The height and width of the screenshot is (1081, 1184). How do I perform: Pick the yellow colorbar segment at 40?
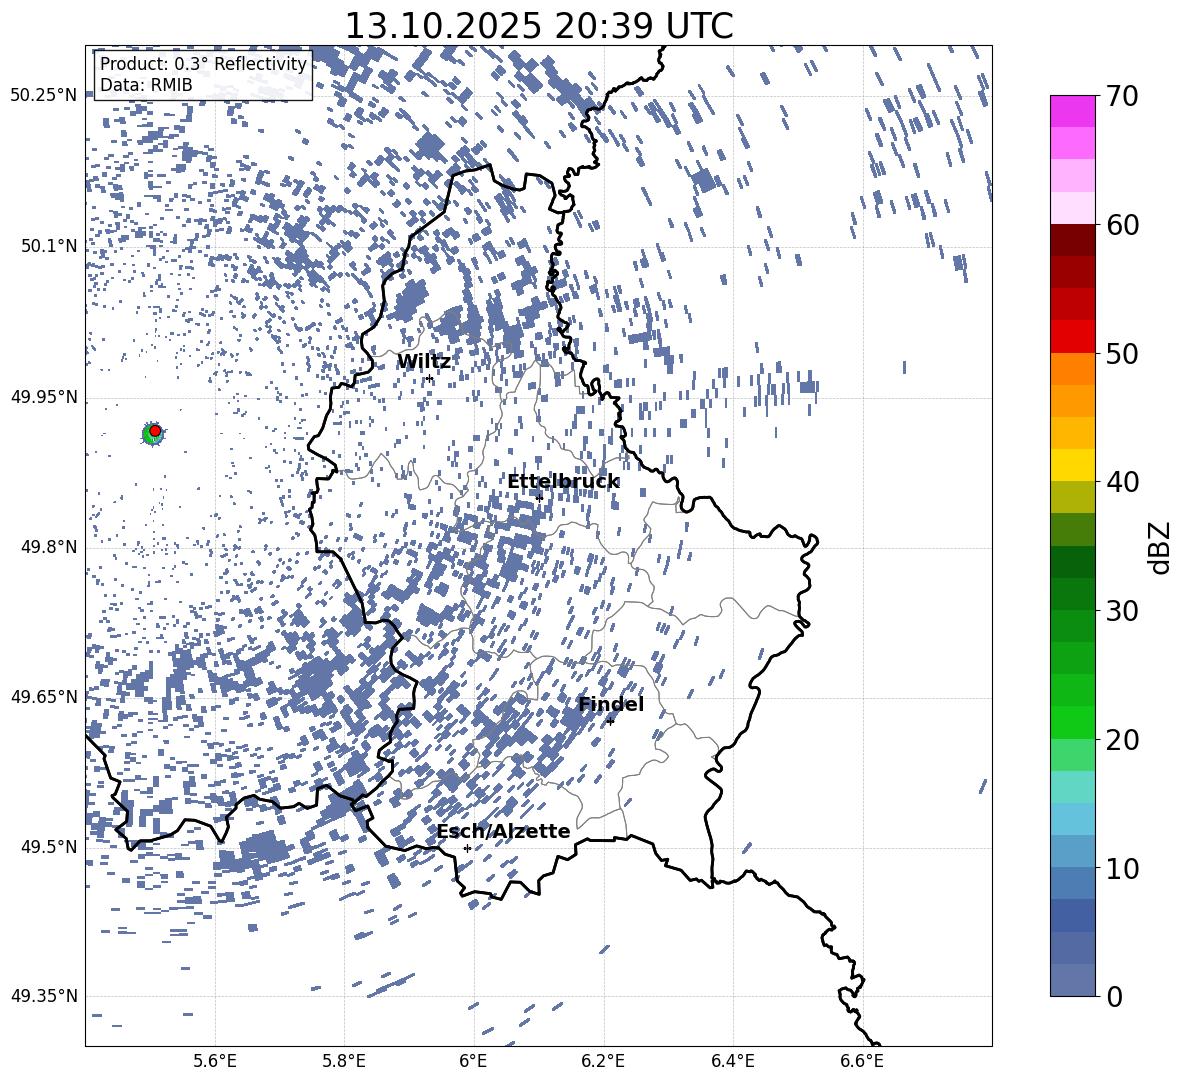pyautogui.click(x=1072, y=465)
